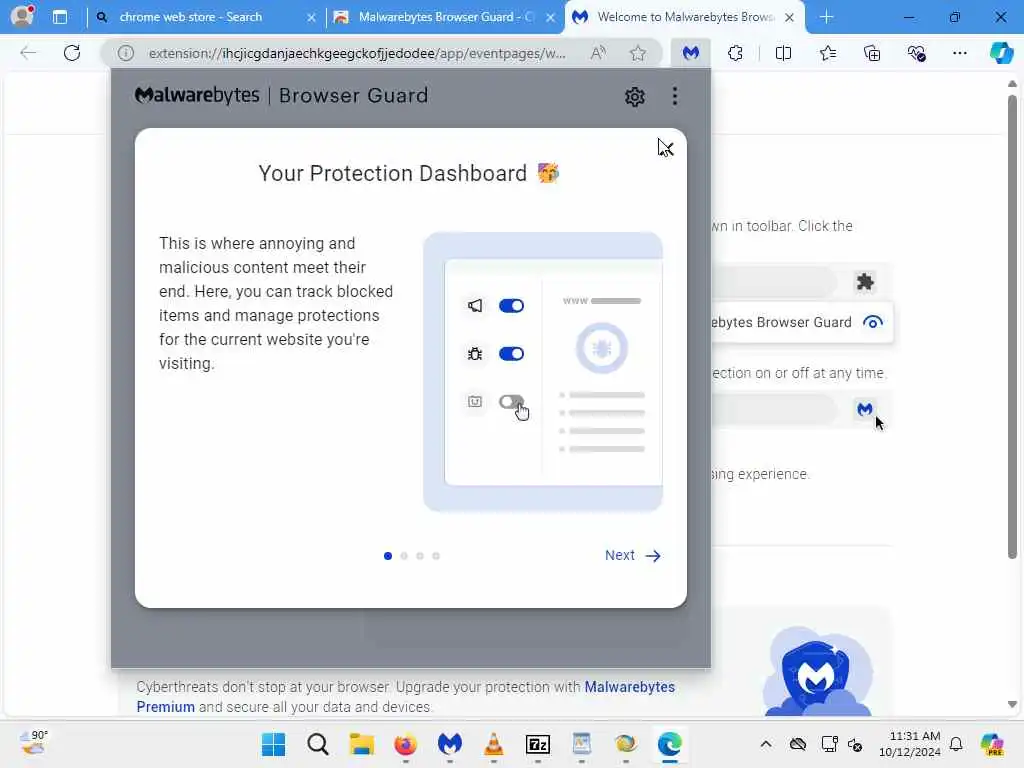
Task: Select the fourth onboarding page dot
Action: [436, 556]
